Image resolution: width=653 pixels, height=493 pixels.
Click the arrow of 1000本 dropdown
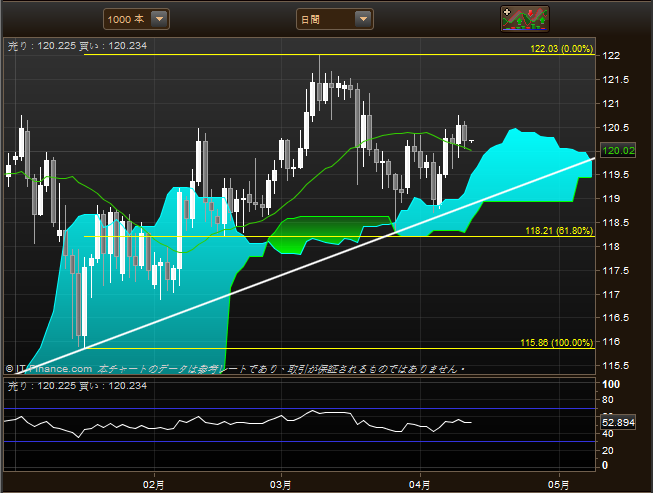coord(159,19)
